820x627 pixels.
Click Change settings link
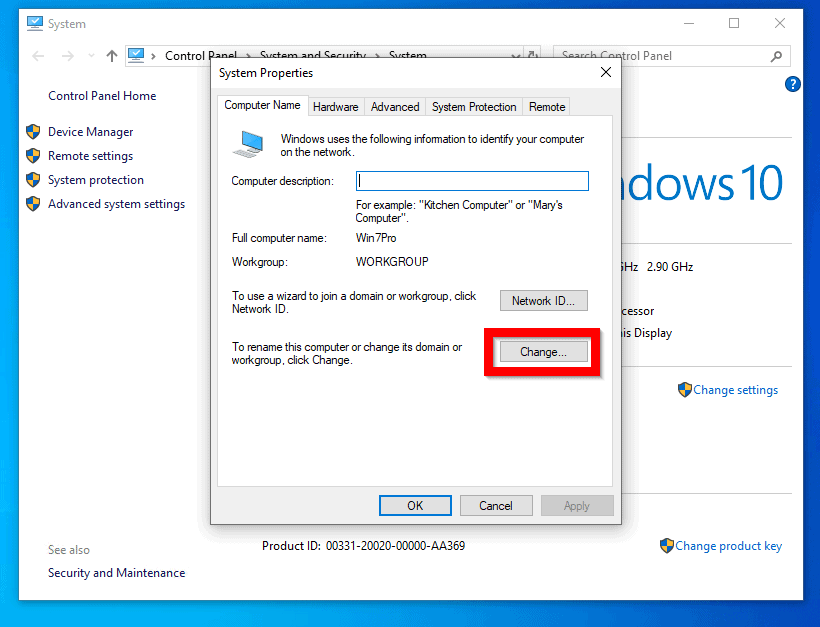(x=735, y=390)
